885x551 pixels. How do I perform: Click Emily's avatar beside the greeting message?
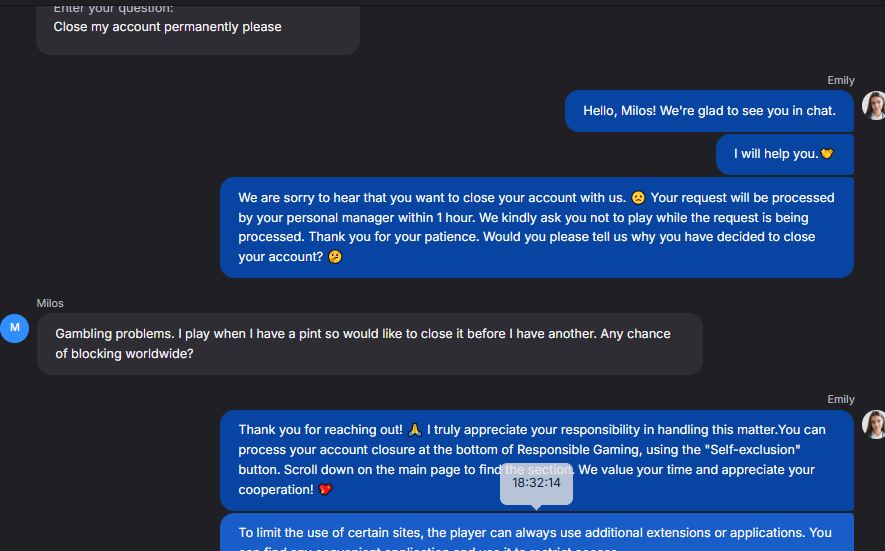[874, 106]
